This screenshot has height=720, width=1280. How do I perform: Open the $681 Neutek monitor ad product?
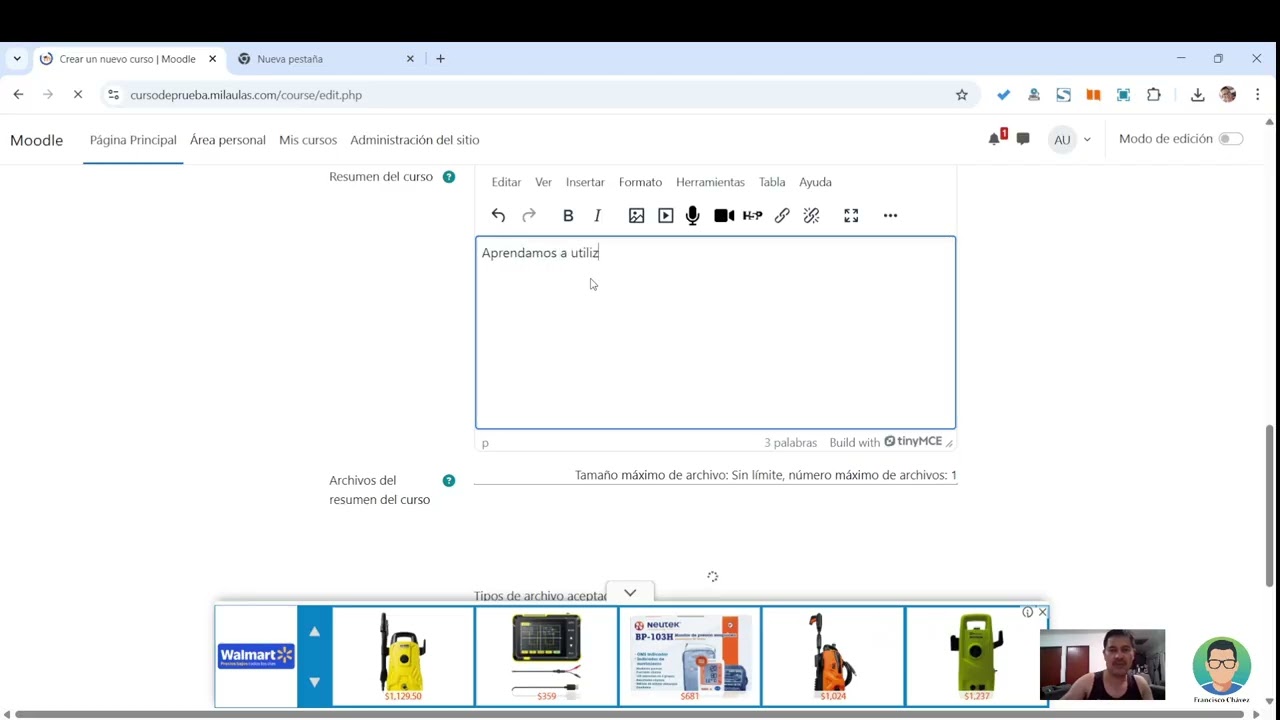click(x=689, y=656)
